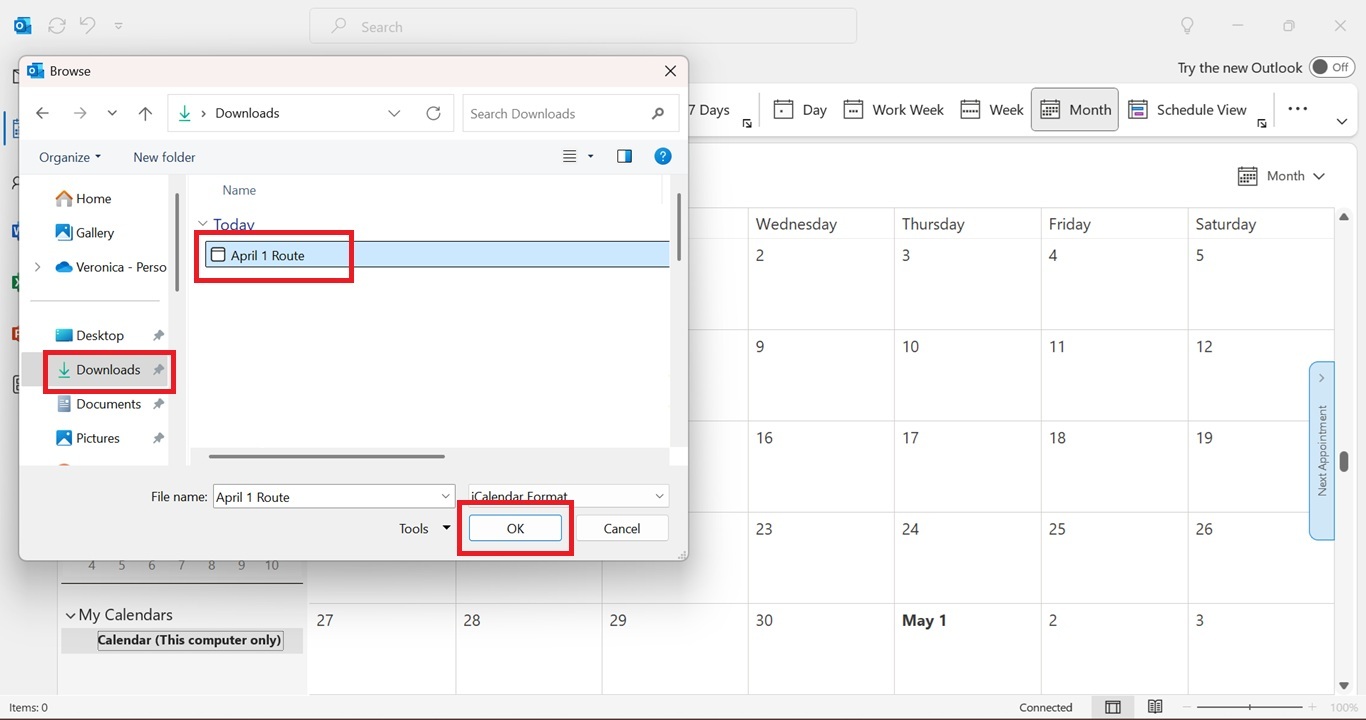The height and width of the screenshot is (720, 1366).
Task: Click the Up one level arrow icon
Action: coord(145,114)
